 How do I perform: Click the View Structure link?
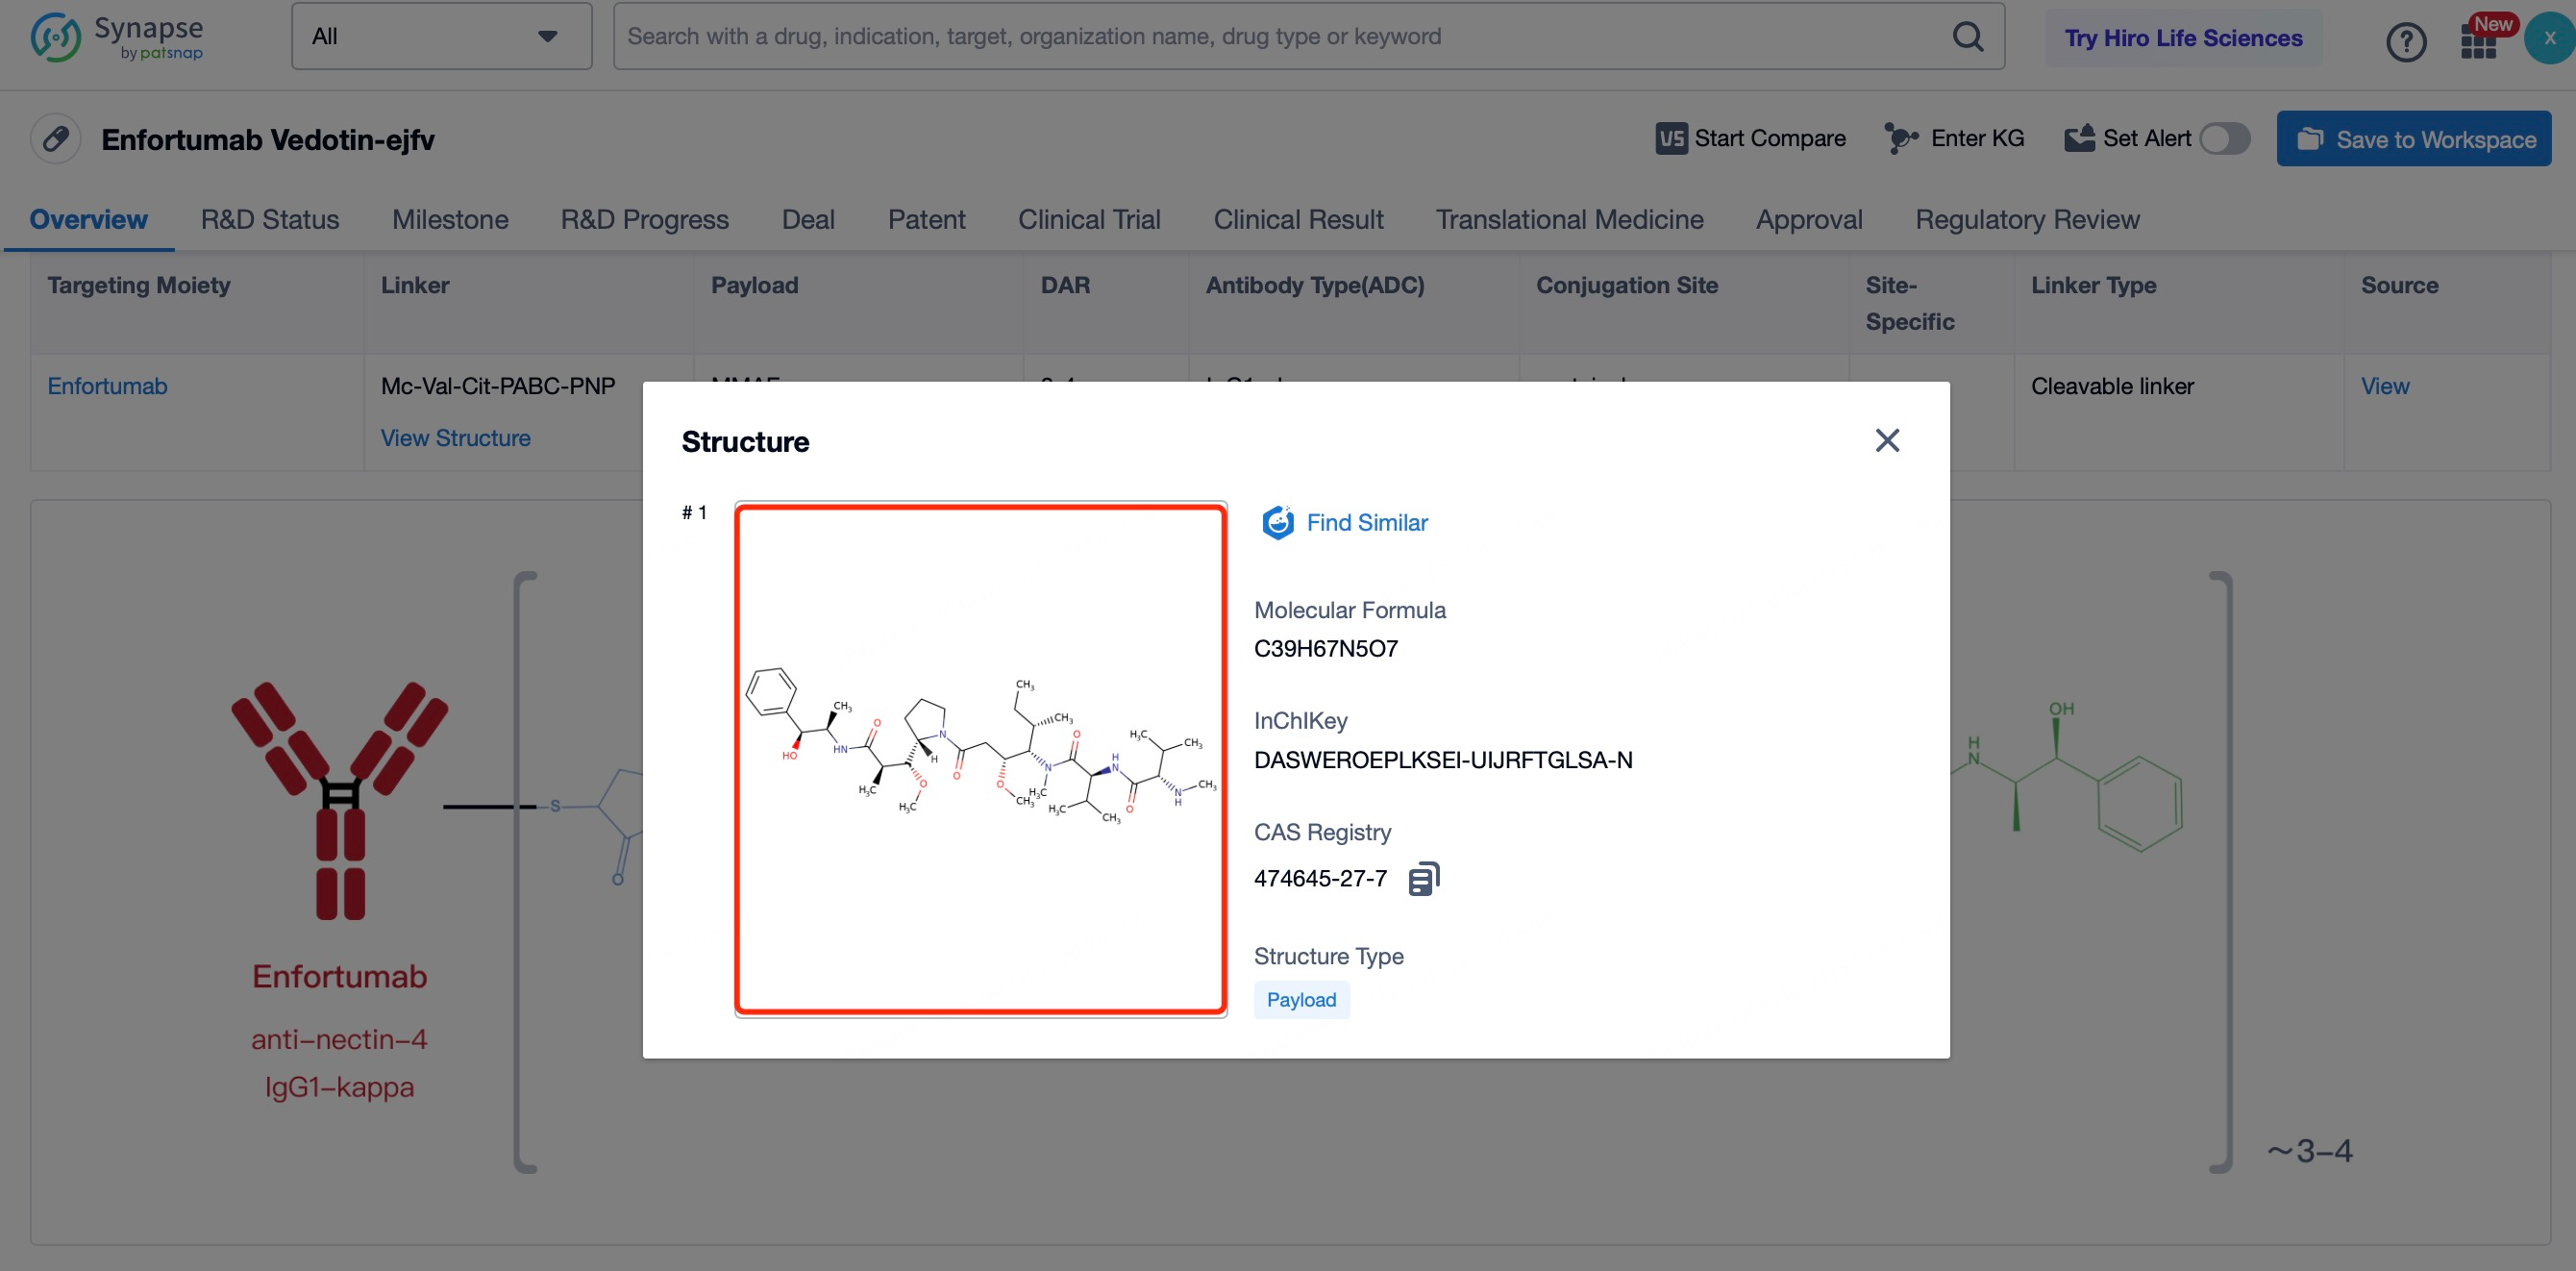click(455, 437)
